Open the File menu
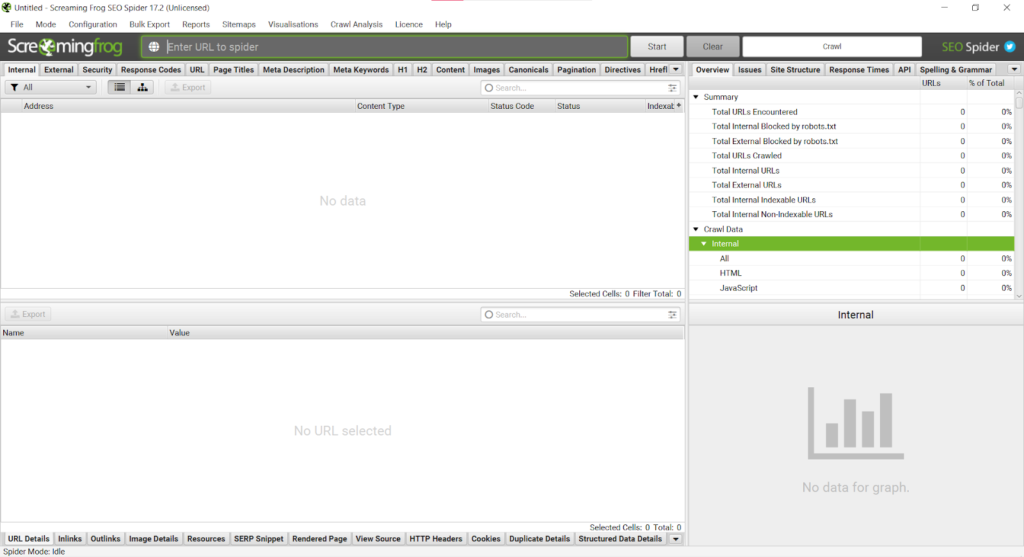The height and width of the screenshot is (557, 1024). pyautogui.click(x=17, y=24)
